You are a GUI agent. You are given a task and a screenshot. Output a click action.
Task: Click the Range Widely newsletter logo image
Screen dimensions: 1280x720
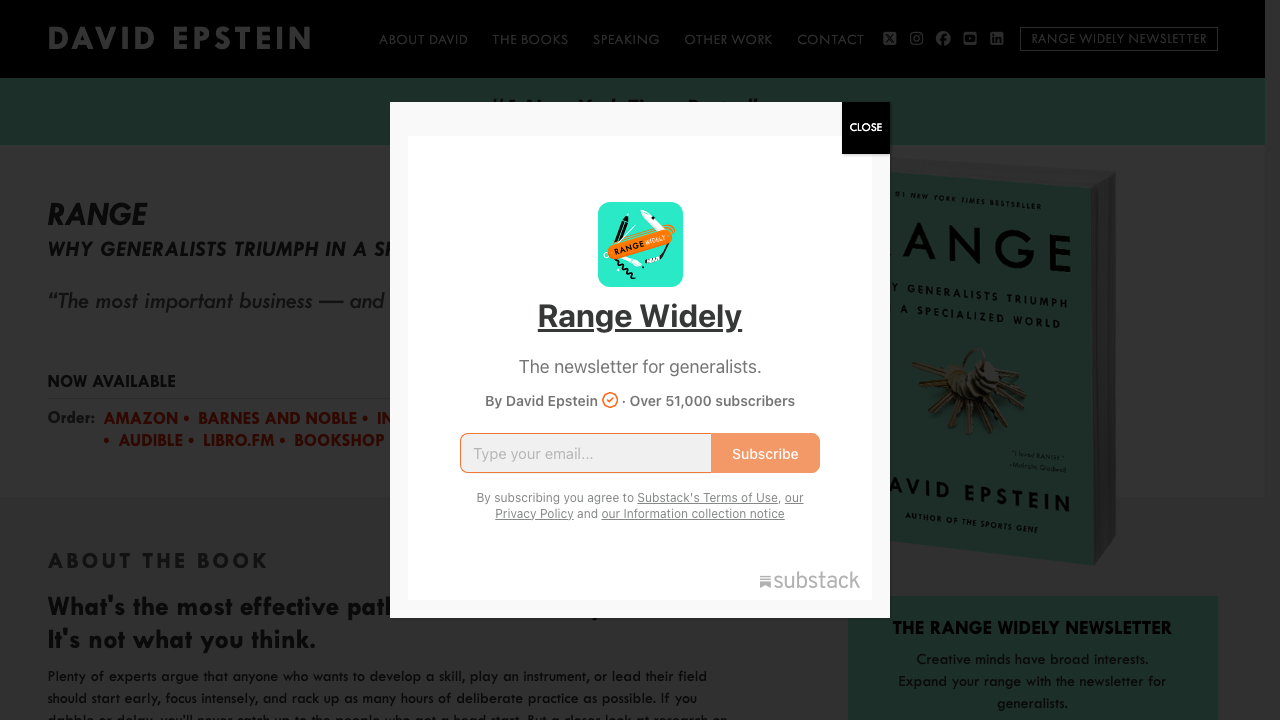[x=640, y=245]
